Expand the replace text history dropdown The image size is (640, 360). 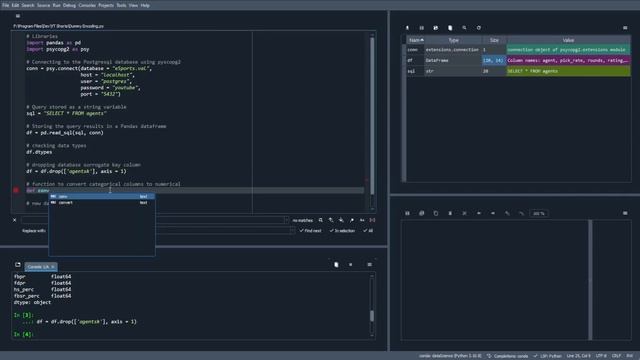[x=292, y=231]
